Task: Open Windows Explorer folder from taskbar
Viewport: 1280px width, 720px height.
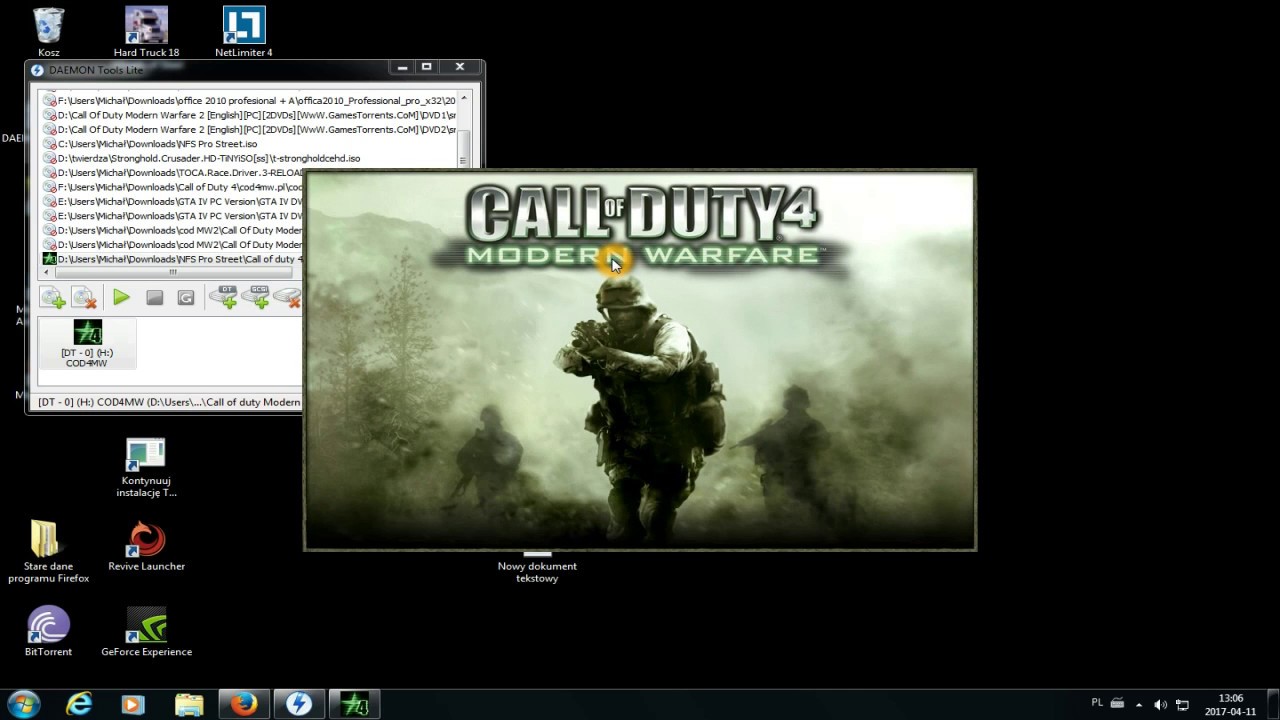Action: pyautogui.click(x=189, y=704)
